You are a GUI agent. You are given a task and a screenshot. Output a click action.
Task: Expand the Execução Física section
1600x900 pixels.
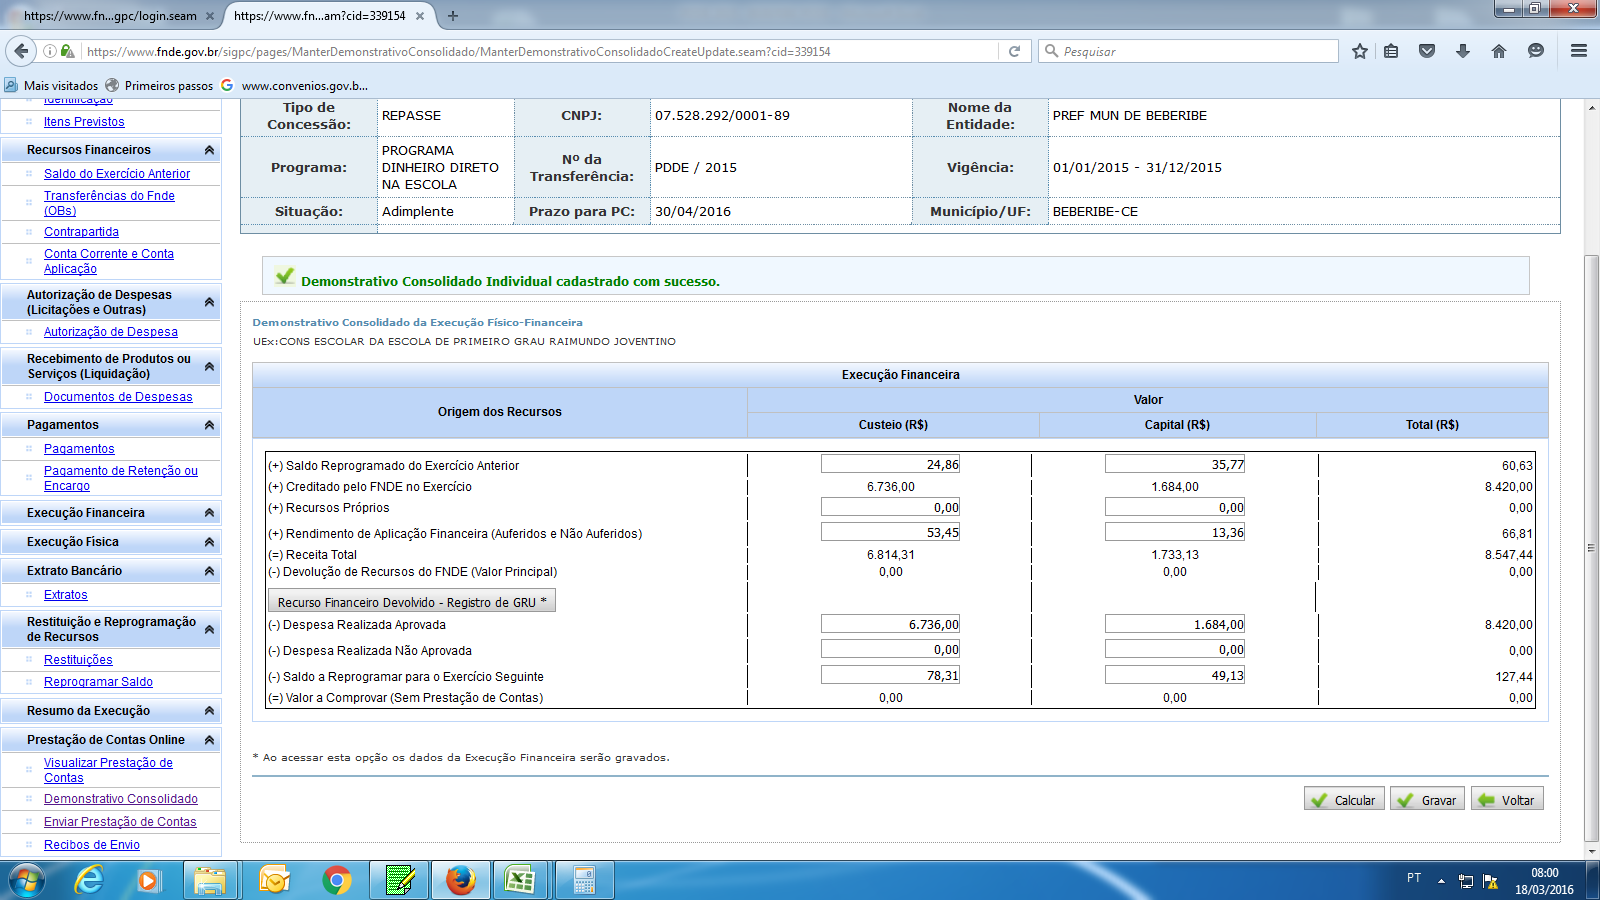click(209, 542)
